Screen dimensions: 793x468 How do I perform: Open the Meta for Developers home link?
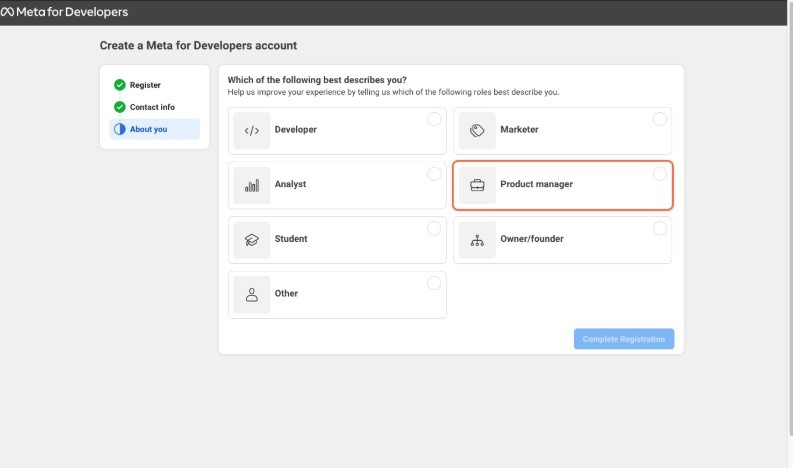pyautogui.click(x=64, y=12)
